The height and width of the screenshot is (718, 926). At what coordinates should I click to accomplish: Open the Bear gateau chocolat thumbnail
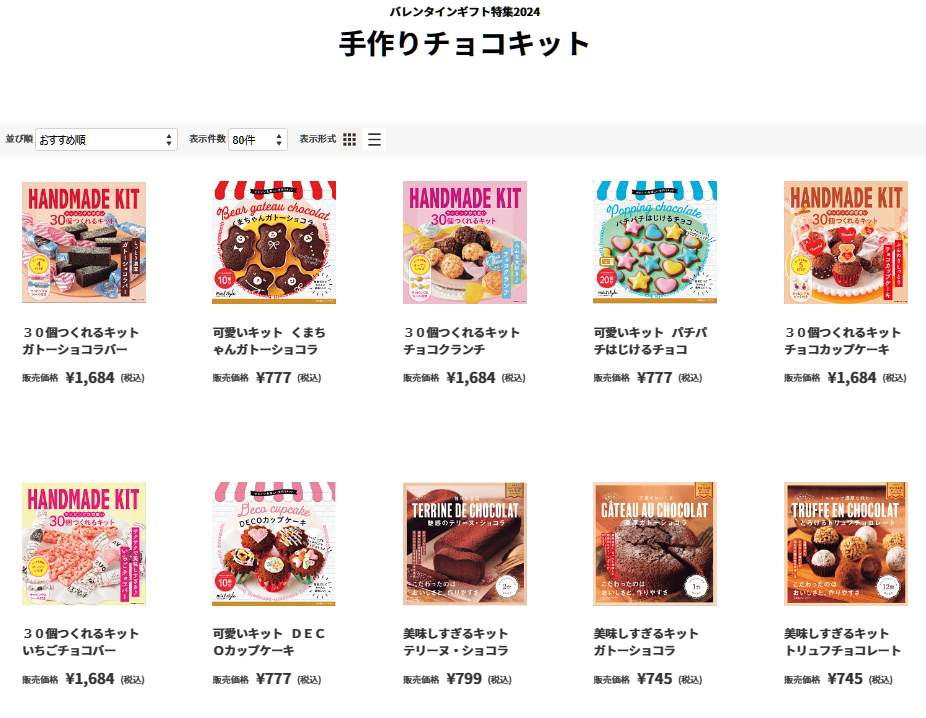click(274, 243)
